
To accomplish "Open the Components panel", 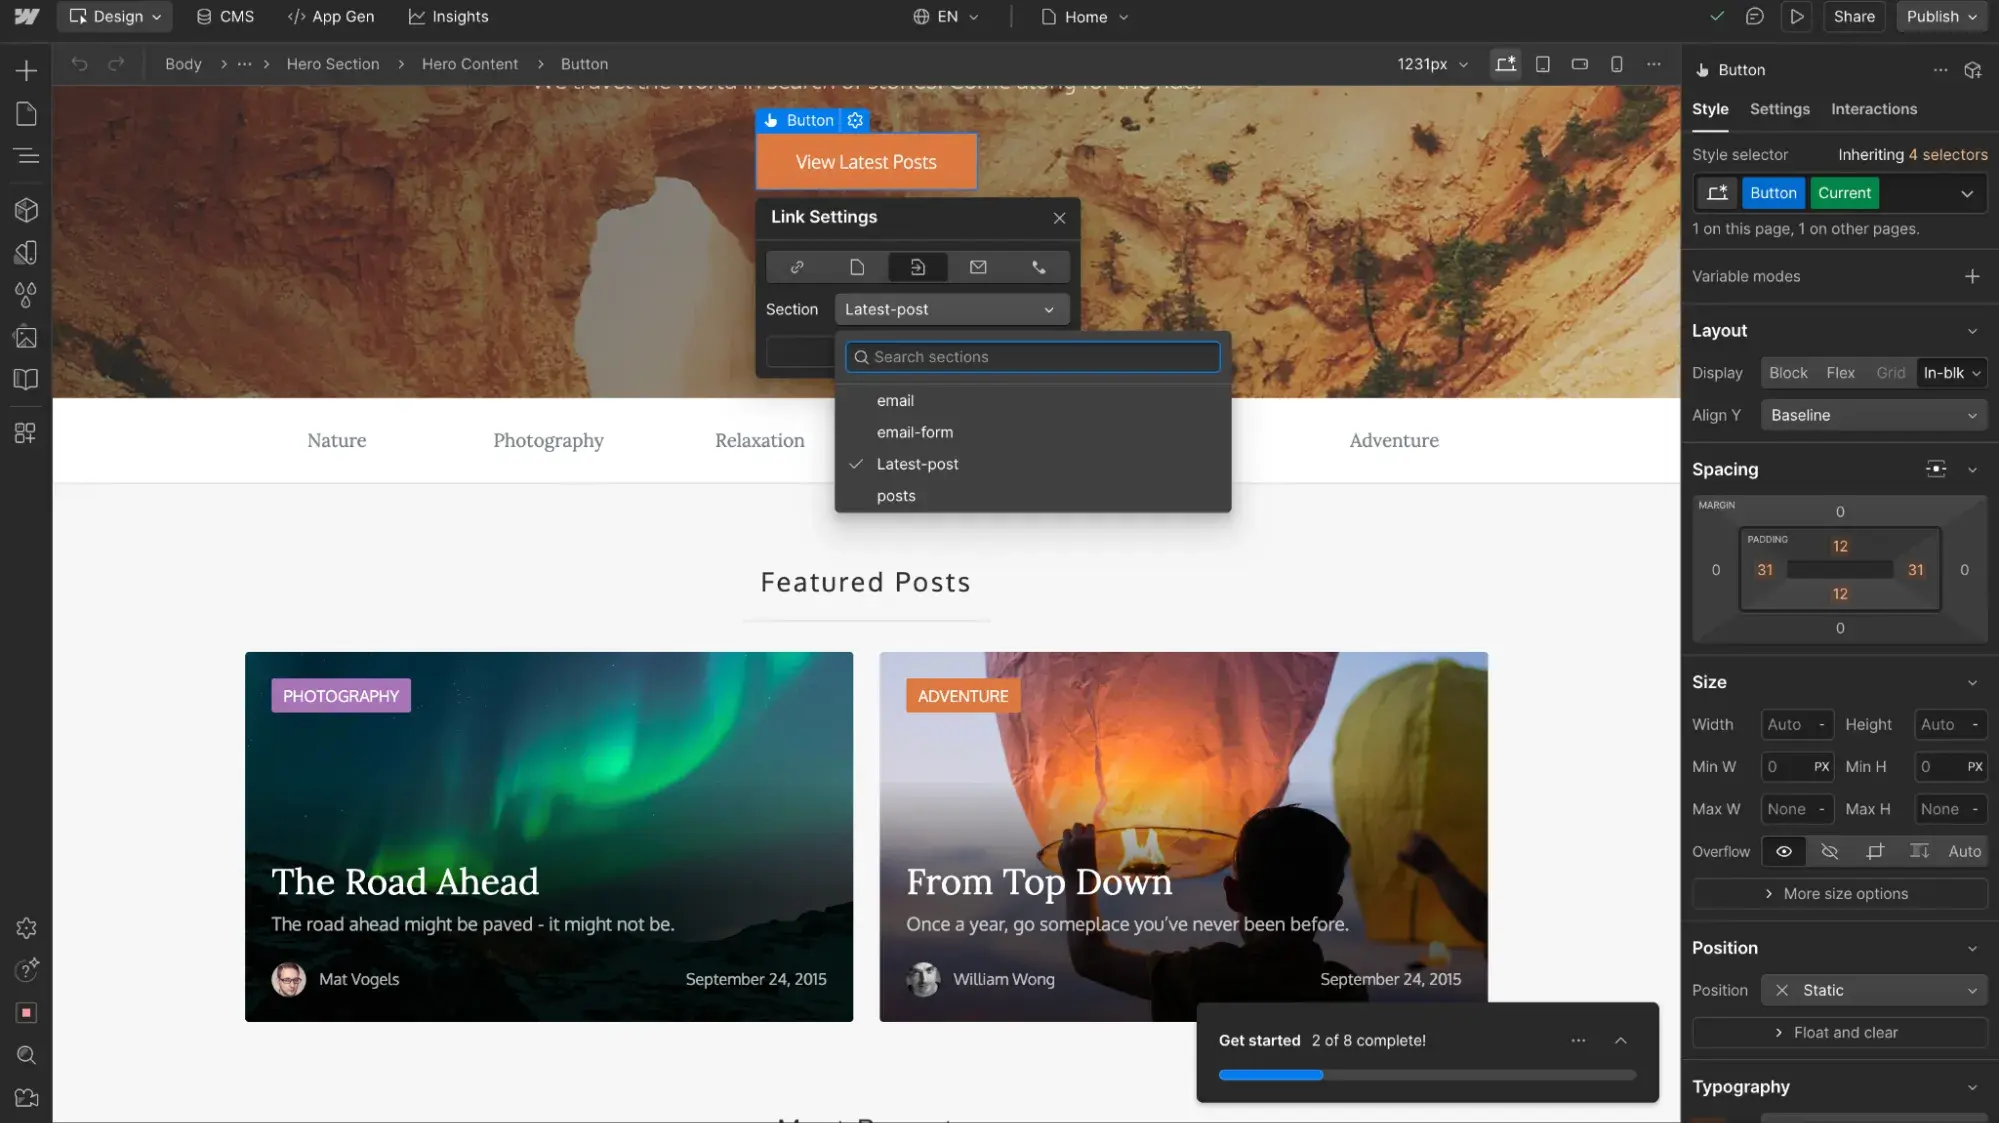I will coord(26,210).
